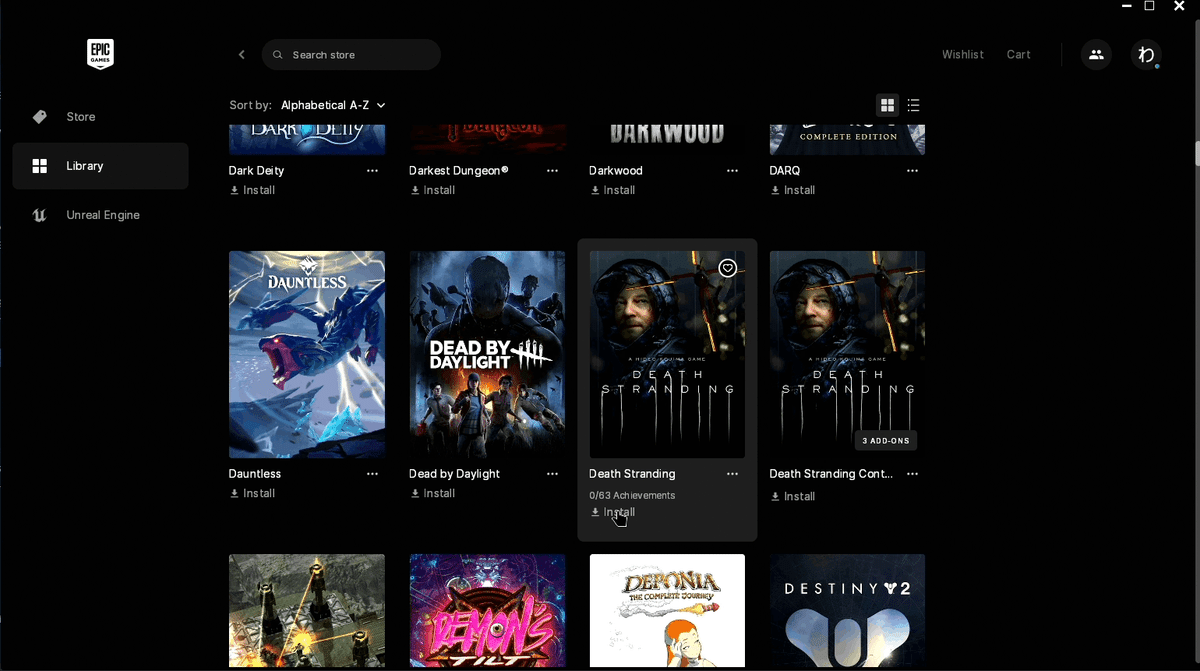The height and width of the screenshot is (671, 1200).
Task: Open Dead by Daylight more options menu
Action: pos(552,474)
